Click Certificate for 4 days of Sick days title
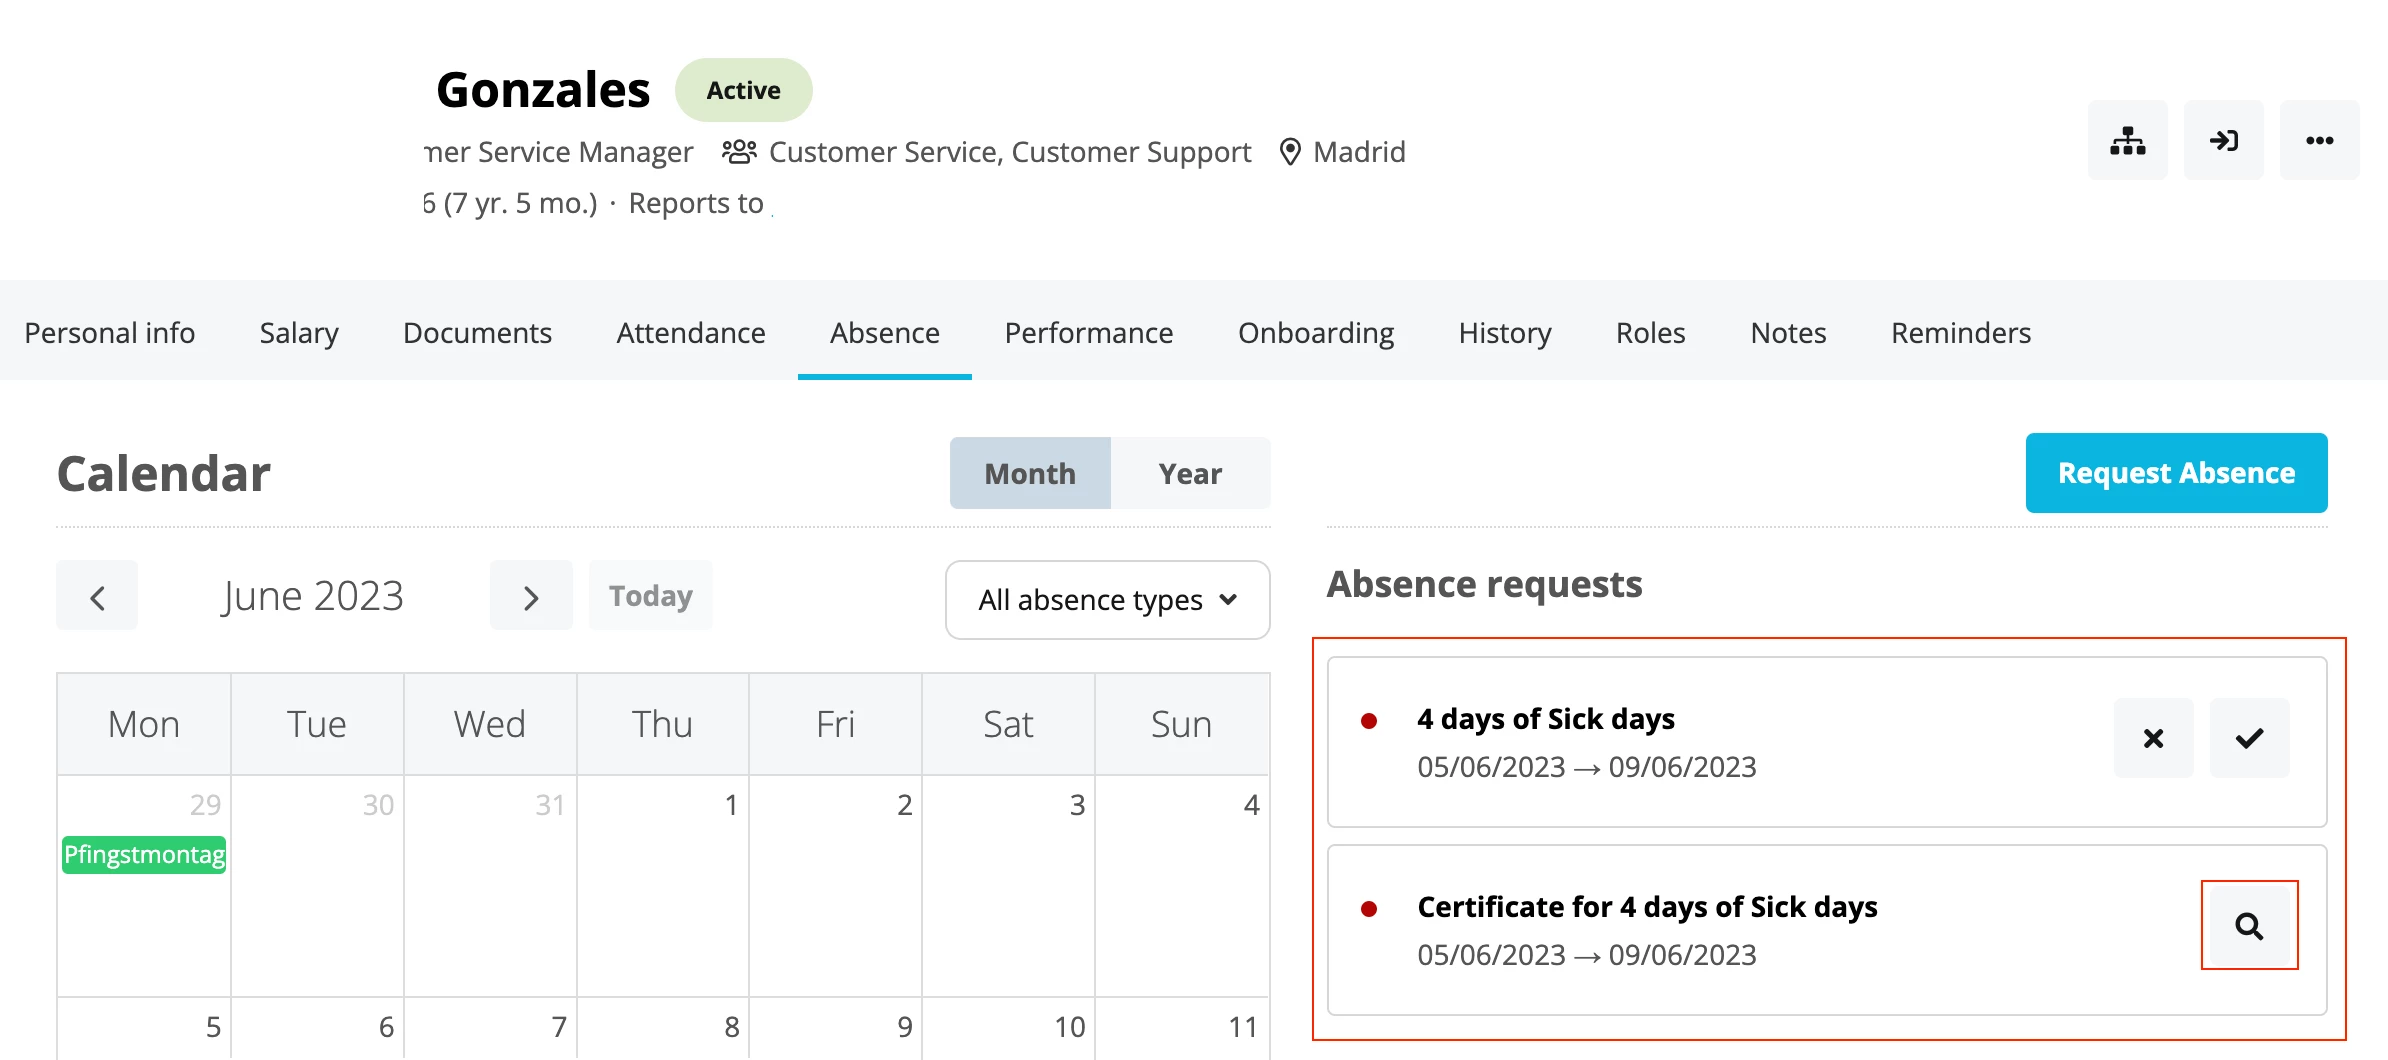Screen dimensions: 2388x1060 pyautogui.click(x=1647, y=907)
